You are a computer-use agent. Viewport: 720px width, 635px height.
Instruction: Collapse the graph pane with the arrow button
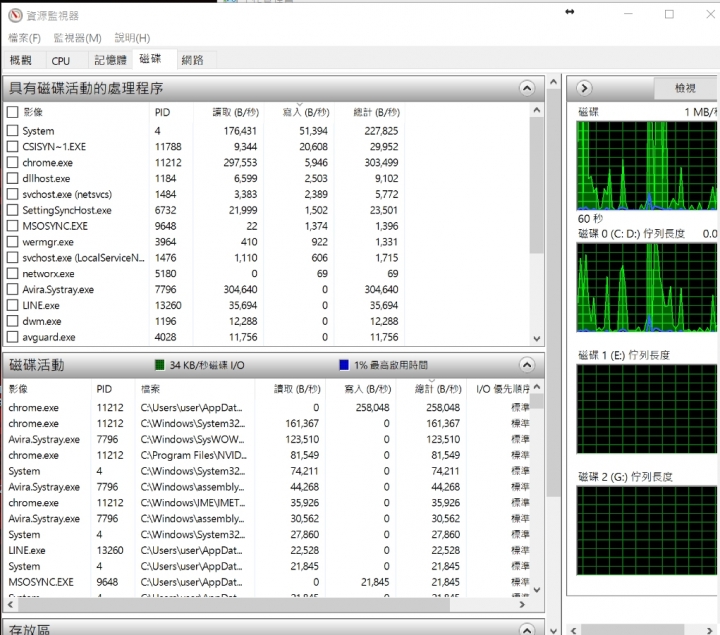coord(584,88)
